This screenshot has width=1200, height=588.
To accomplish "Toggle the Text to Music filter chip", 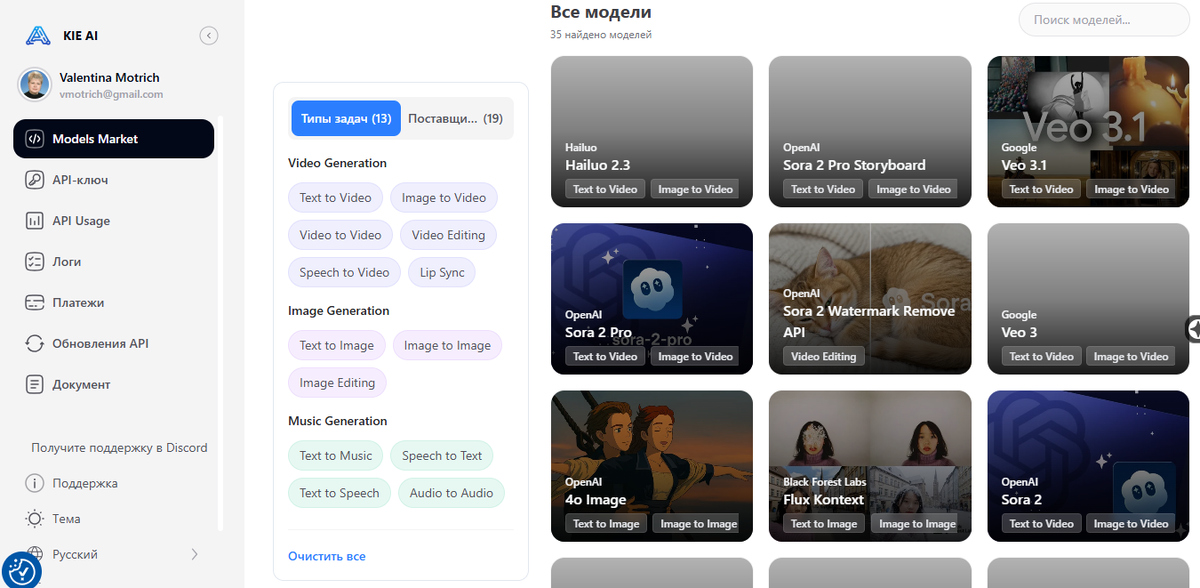I will click(x=336, y=456).
